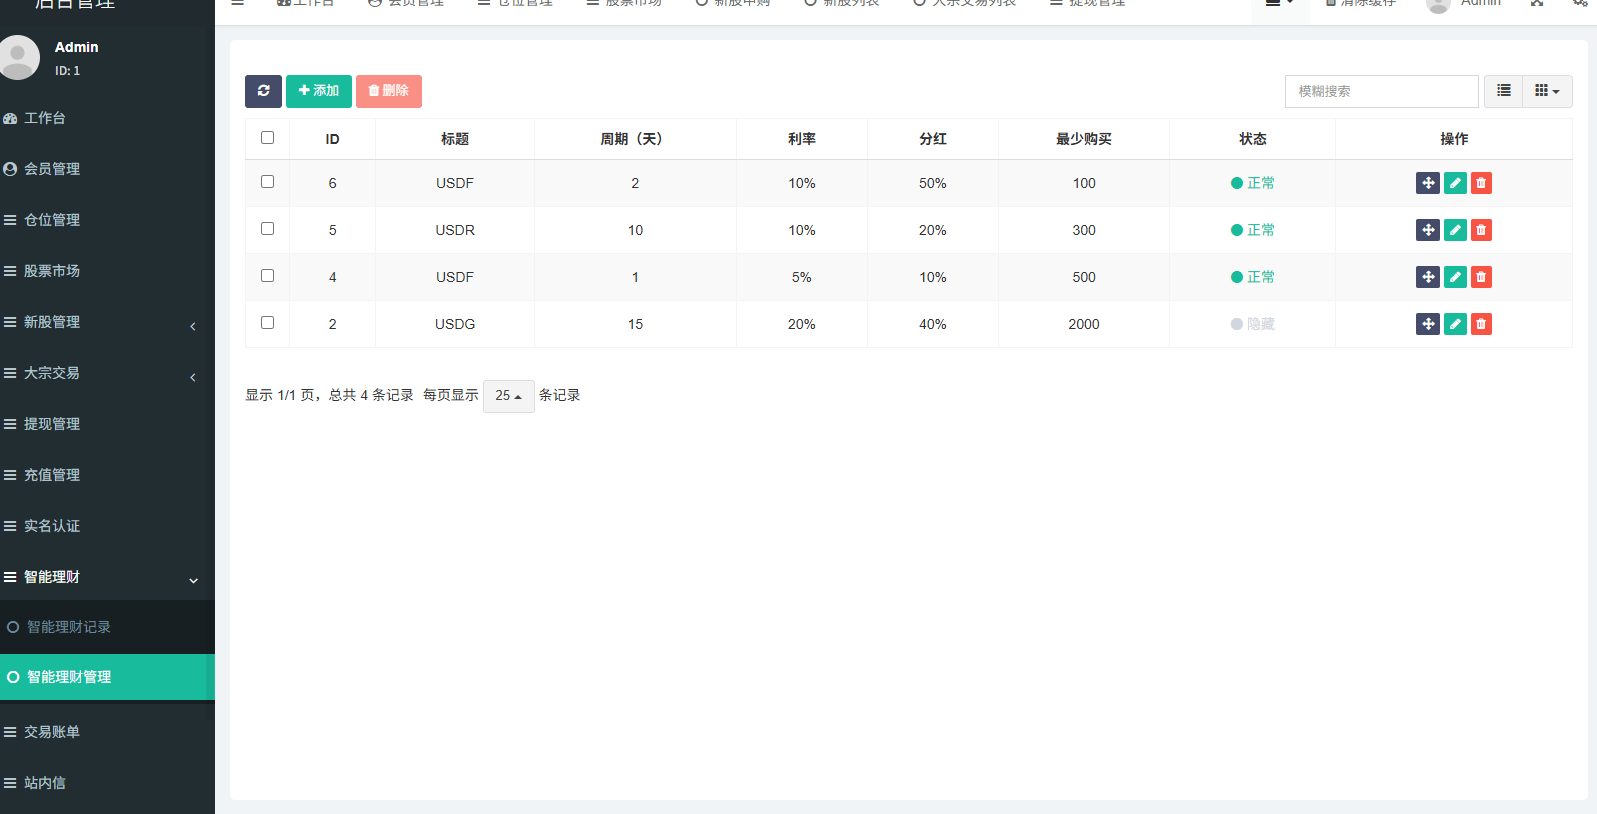Expand the 新股管理 sidebar menu

tap(100, 322)
